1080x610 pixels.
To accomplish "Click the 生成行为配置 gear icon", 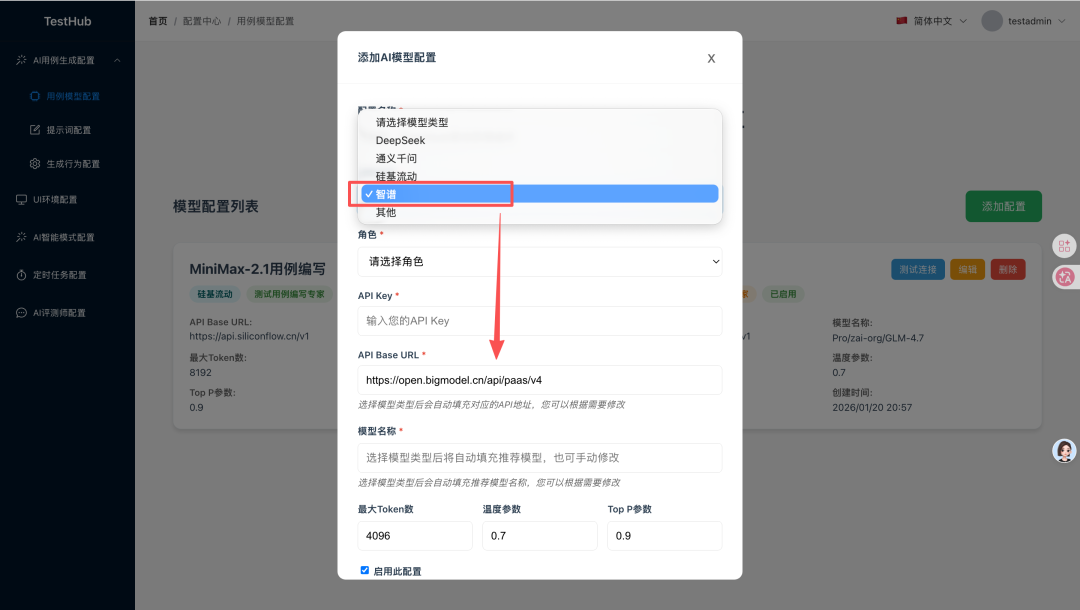I will 34,163.
